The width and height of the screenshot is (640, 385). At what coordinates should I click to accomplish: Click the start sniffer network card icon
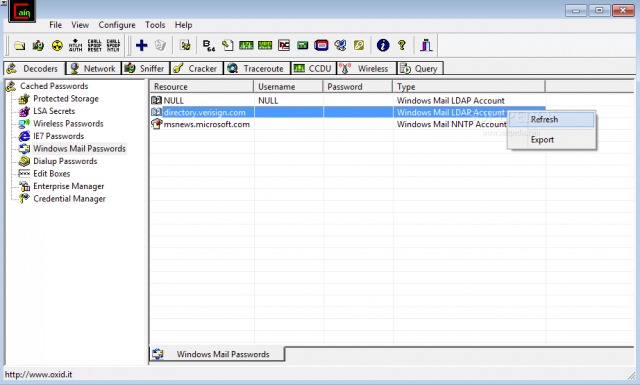(38, 45)
